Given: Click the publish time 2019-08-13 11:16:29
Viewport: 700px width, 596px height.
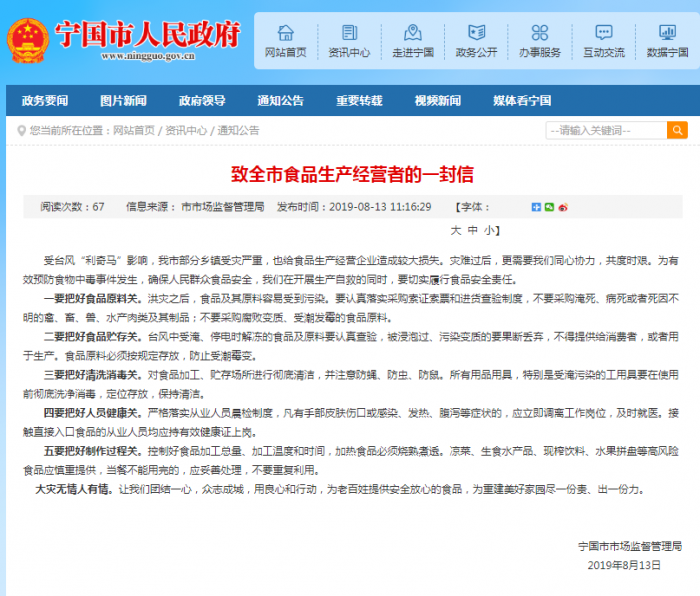Looking at the screenshot, I should click(380, 207).
